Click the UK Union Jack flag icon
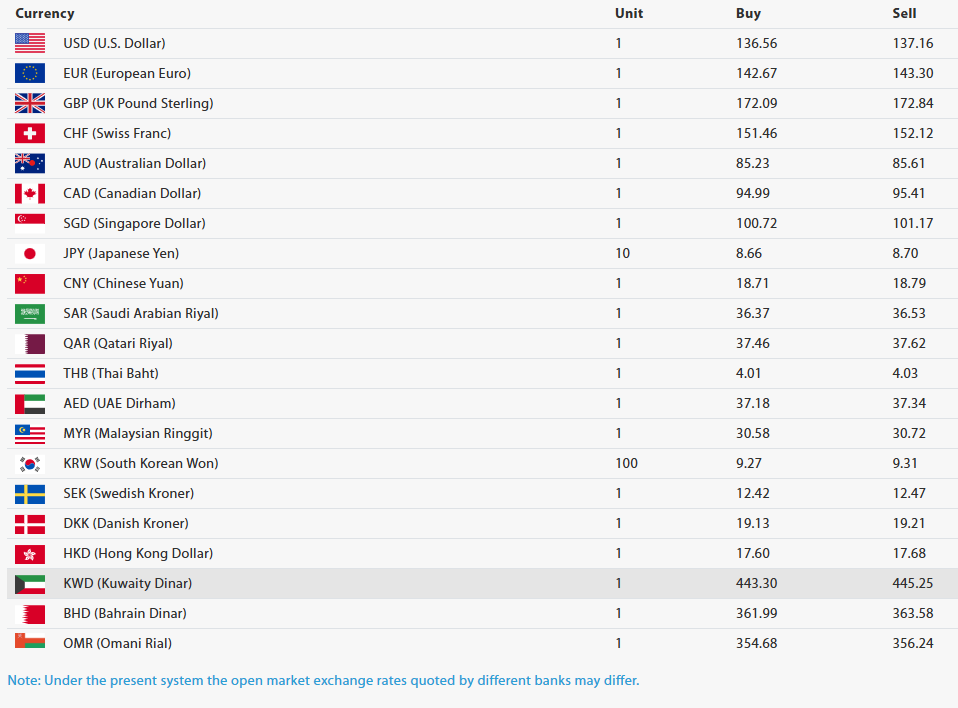This screenshot has height=708, width=958. pos(30,103)
